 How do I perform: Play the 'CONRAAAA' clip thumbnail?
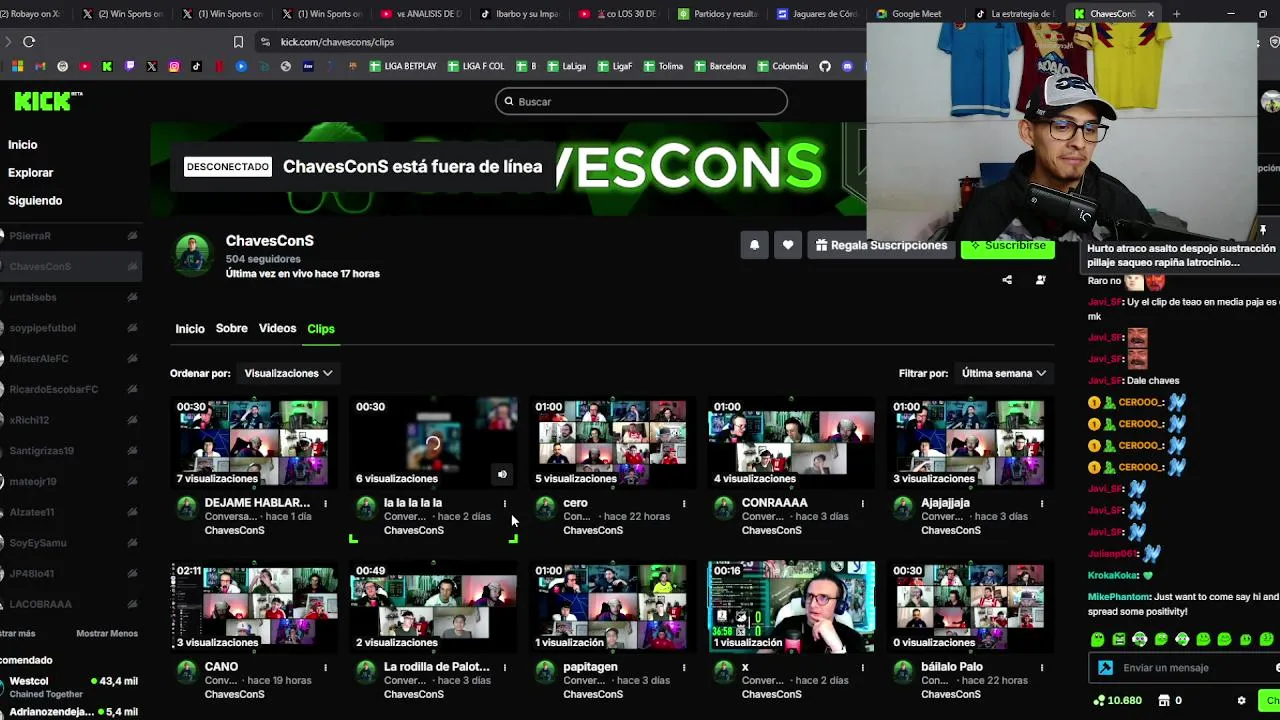pos(791,443)
